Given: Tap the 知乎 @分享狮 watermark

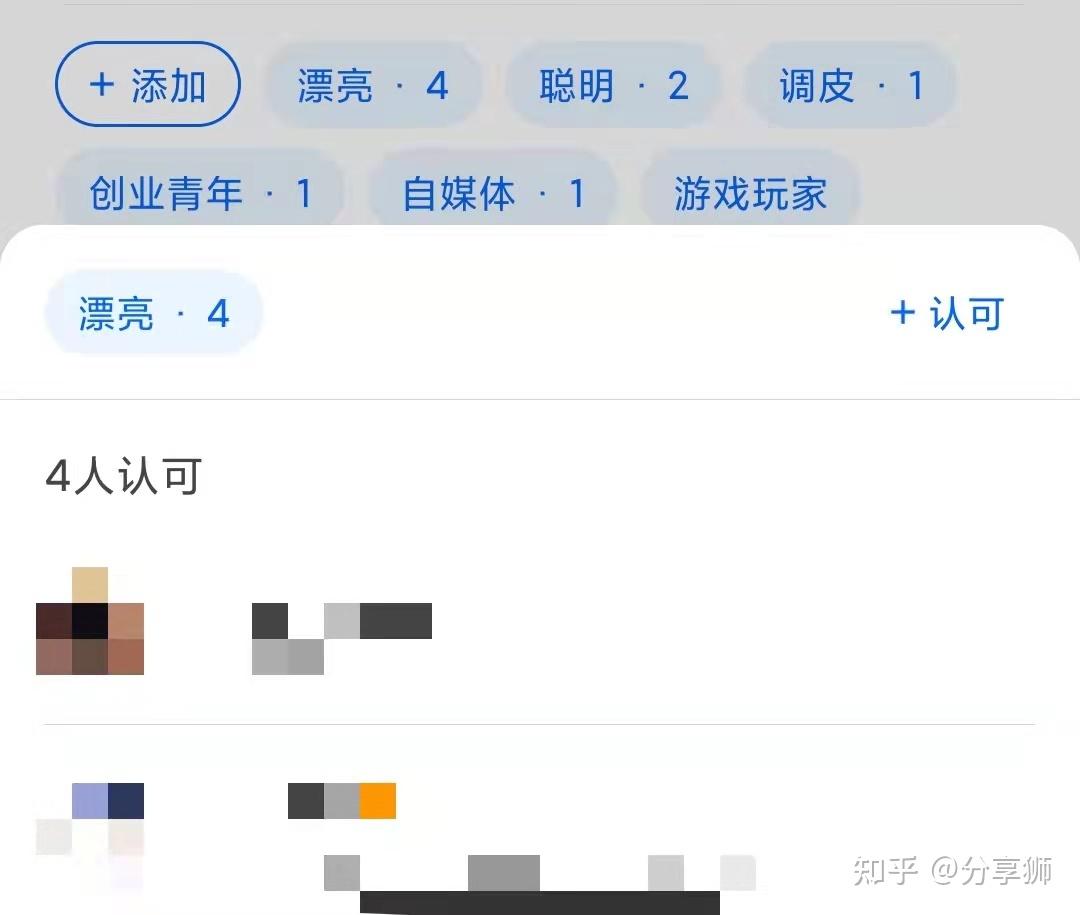Looking at the screenshot, I should coord(953,871).
